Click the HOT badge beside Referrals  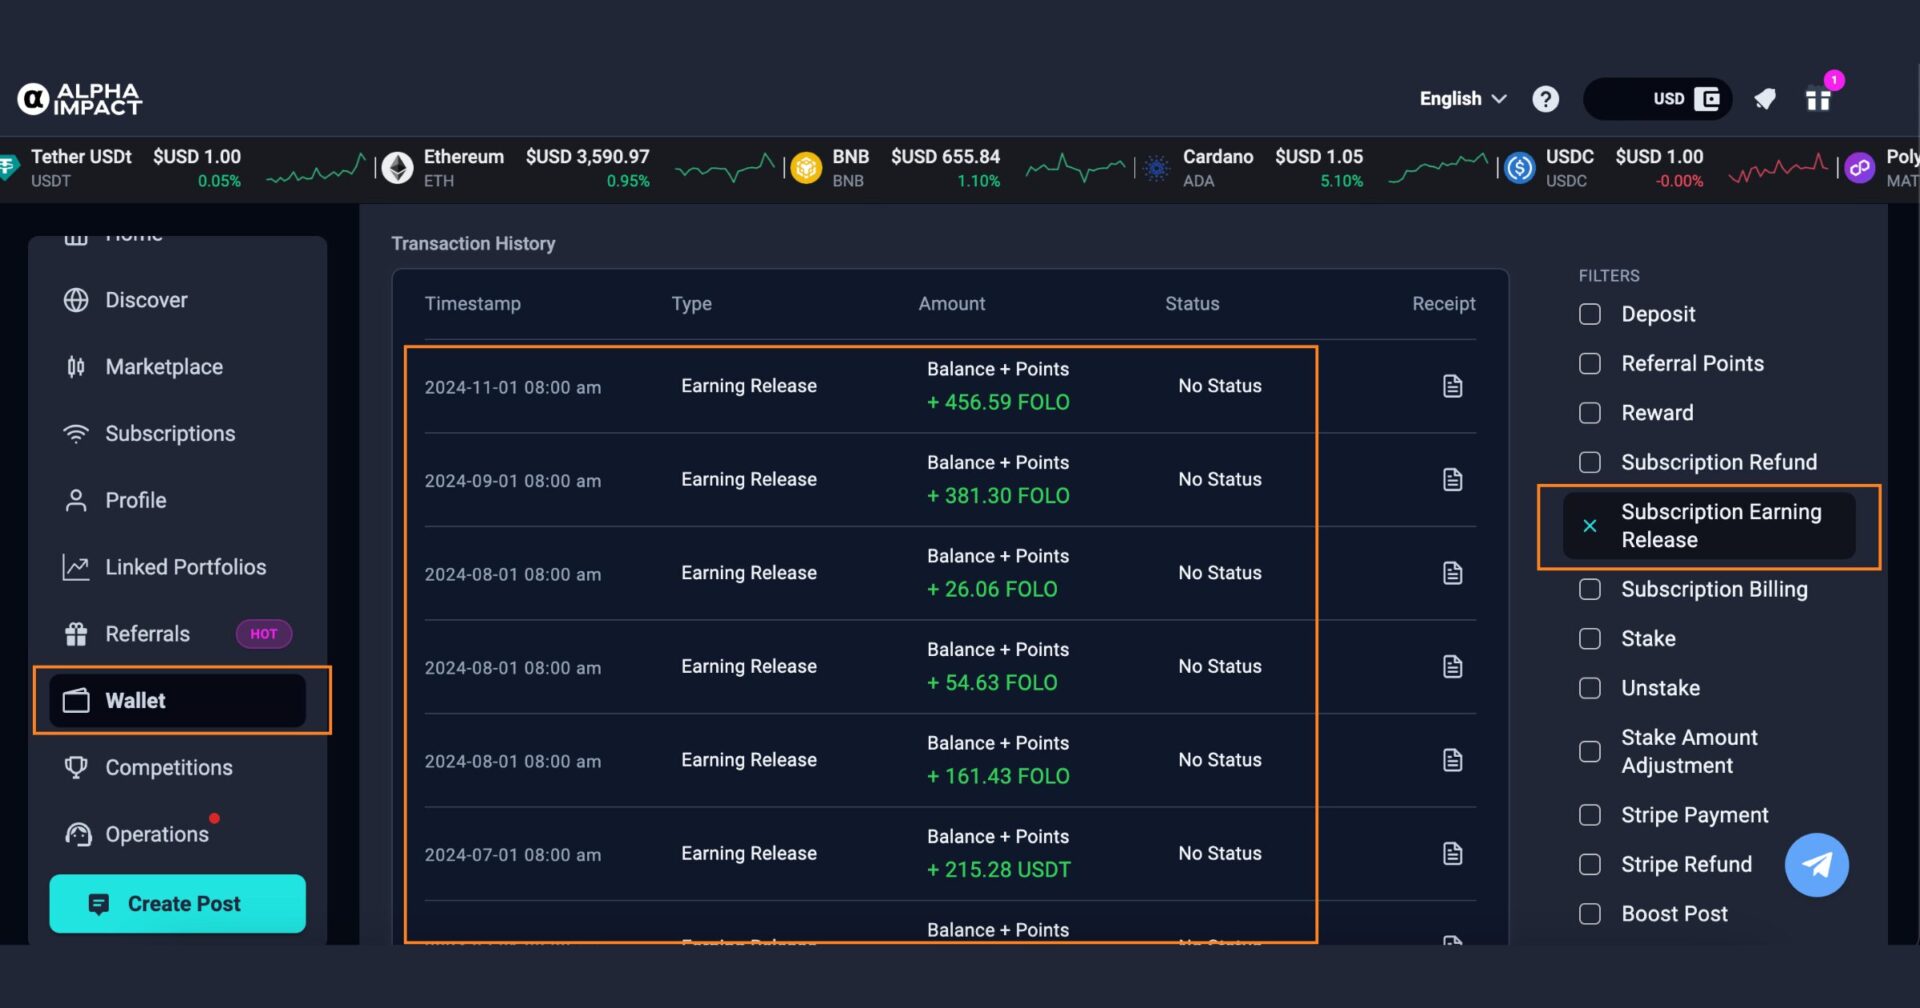(x=264, y=634)
